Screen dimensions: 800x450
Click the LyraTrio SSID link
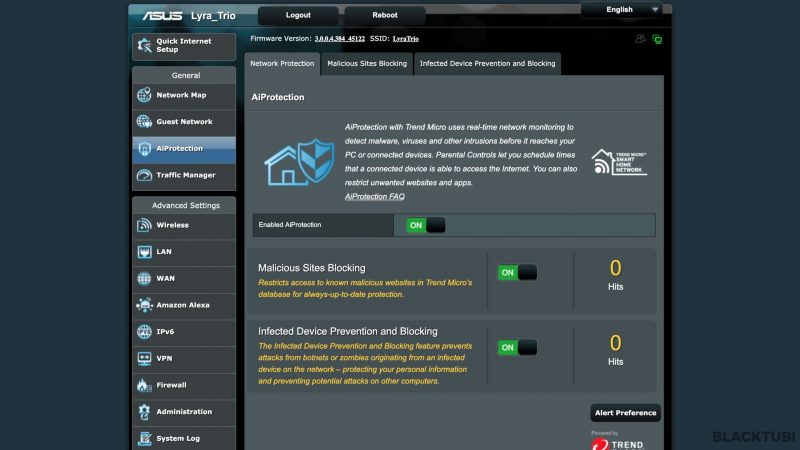pos(406,39)
